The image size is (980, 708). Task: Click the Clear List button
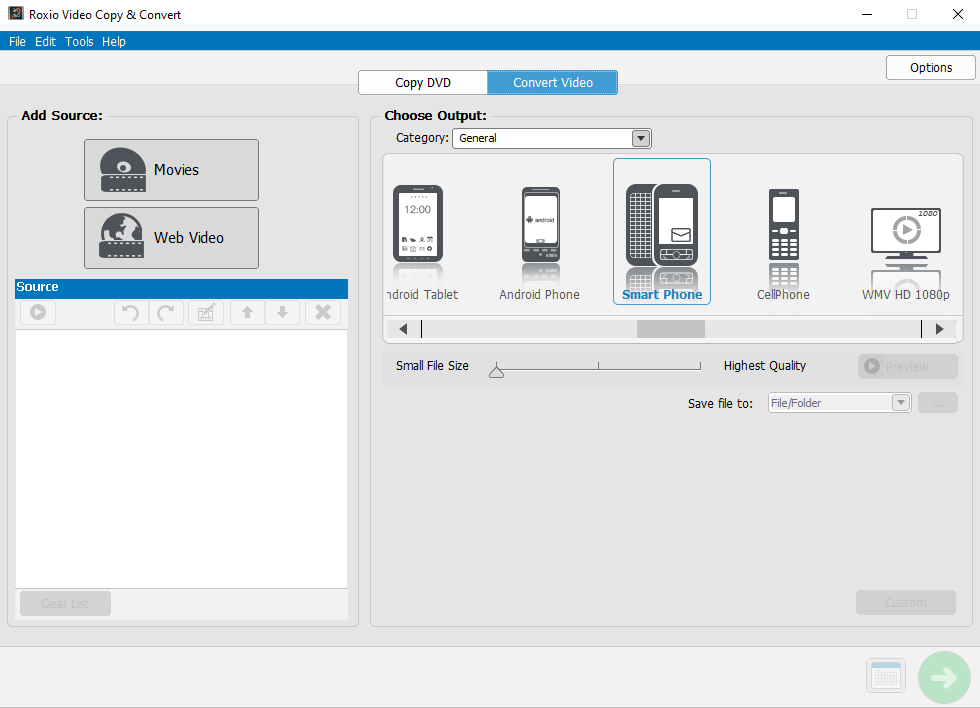pos(66,604)
